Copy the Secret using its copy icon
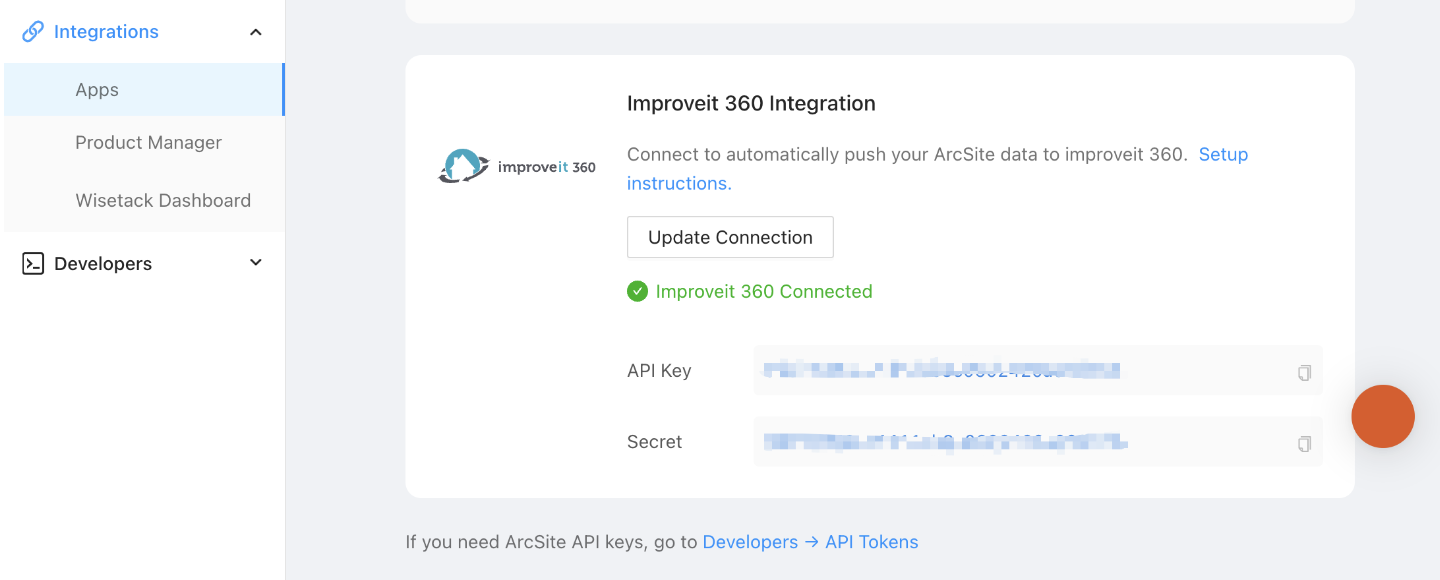The image size is (1440, 580). click(x=1304, y=443)
